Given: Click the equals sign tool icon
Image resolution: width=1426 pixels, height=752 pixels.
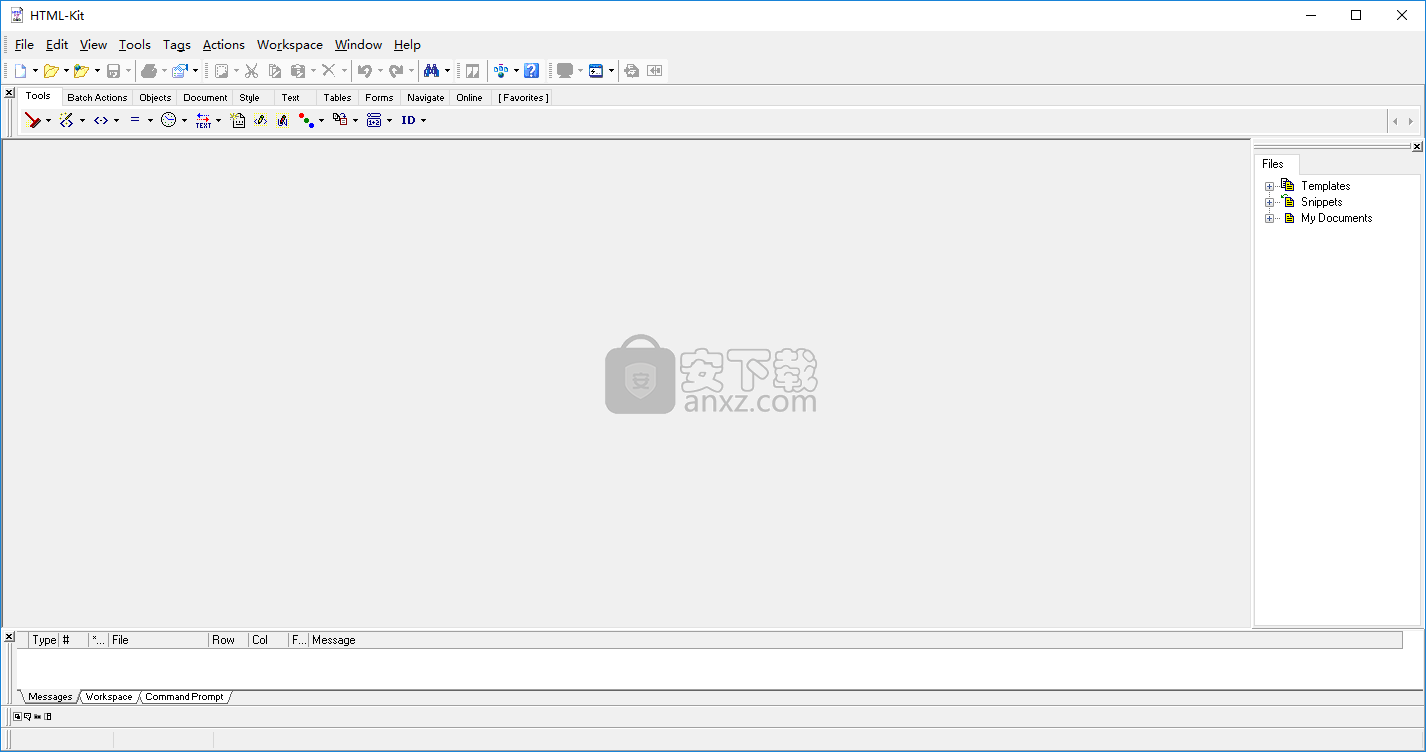Looking at the screenshot, I should 135,120.
